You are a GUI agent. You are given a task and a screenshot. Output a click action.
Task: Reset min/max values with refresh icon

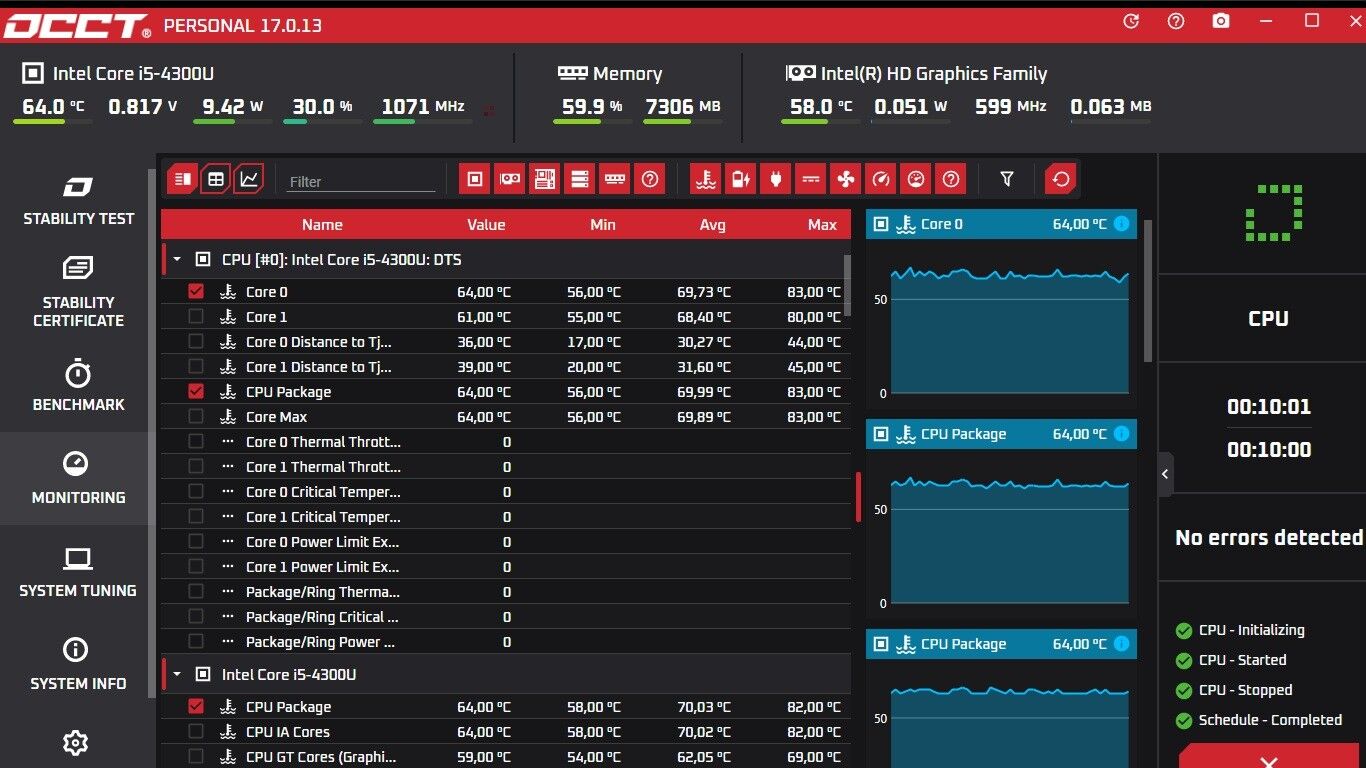coord(1061,179)
